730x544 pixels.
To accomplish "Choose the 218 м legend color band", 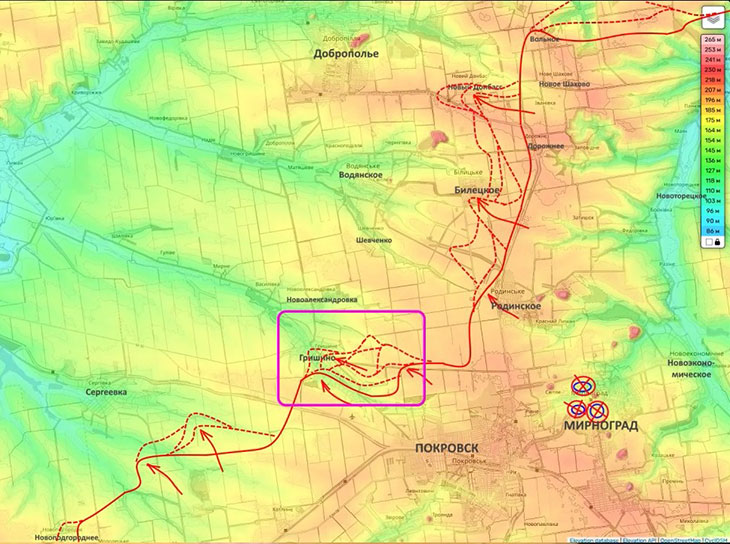I will 712,78.
